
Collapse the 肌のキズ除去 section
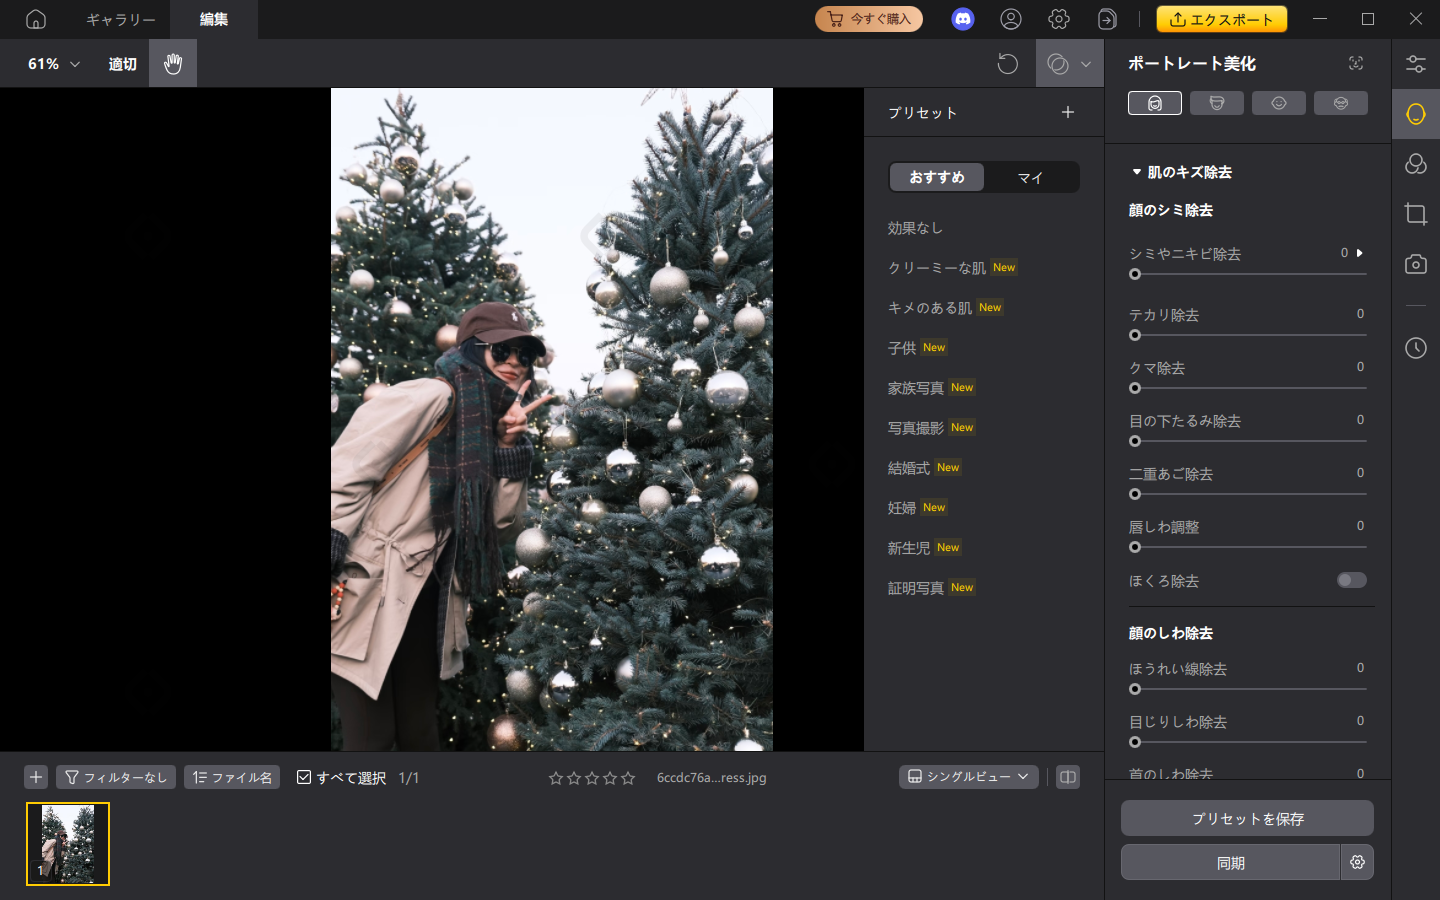point(1137,172)
